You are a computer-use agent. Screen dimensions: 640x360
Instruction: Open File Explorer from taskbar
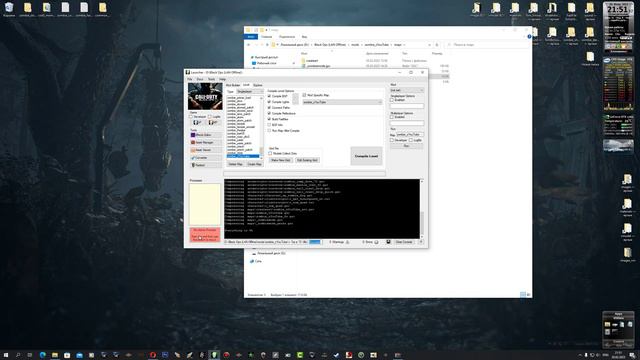[55, 355]
